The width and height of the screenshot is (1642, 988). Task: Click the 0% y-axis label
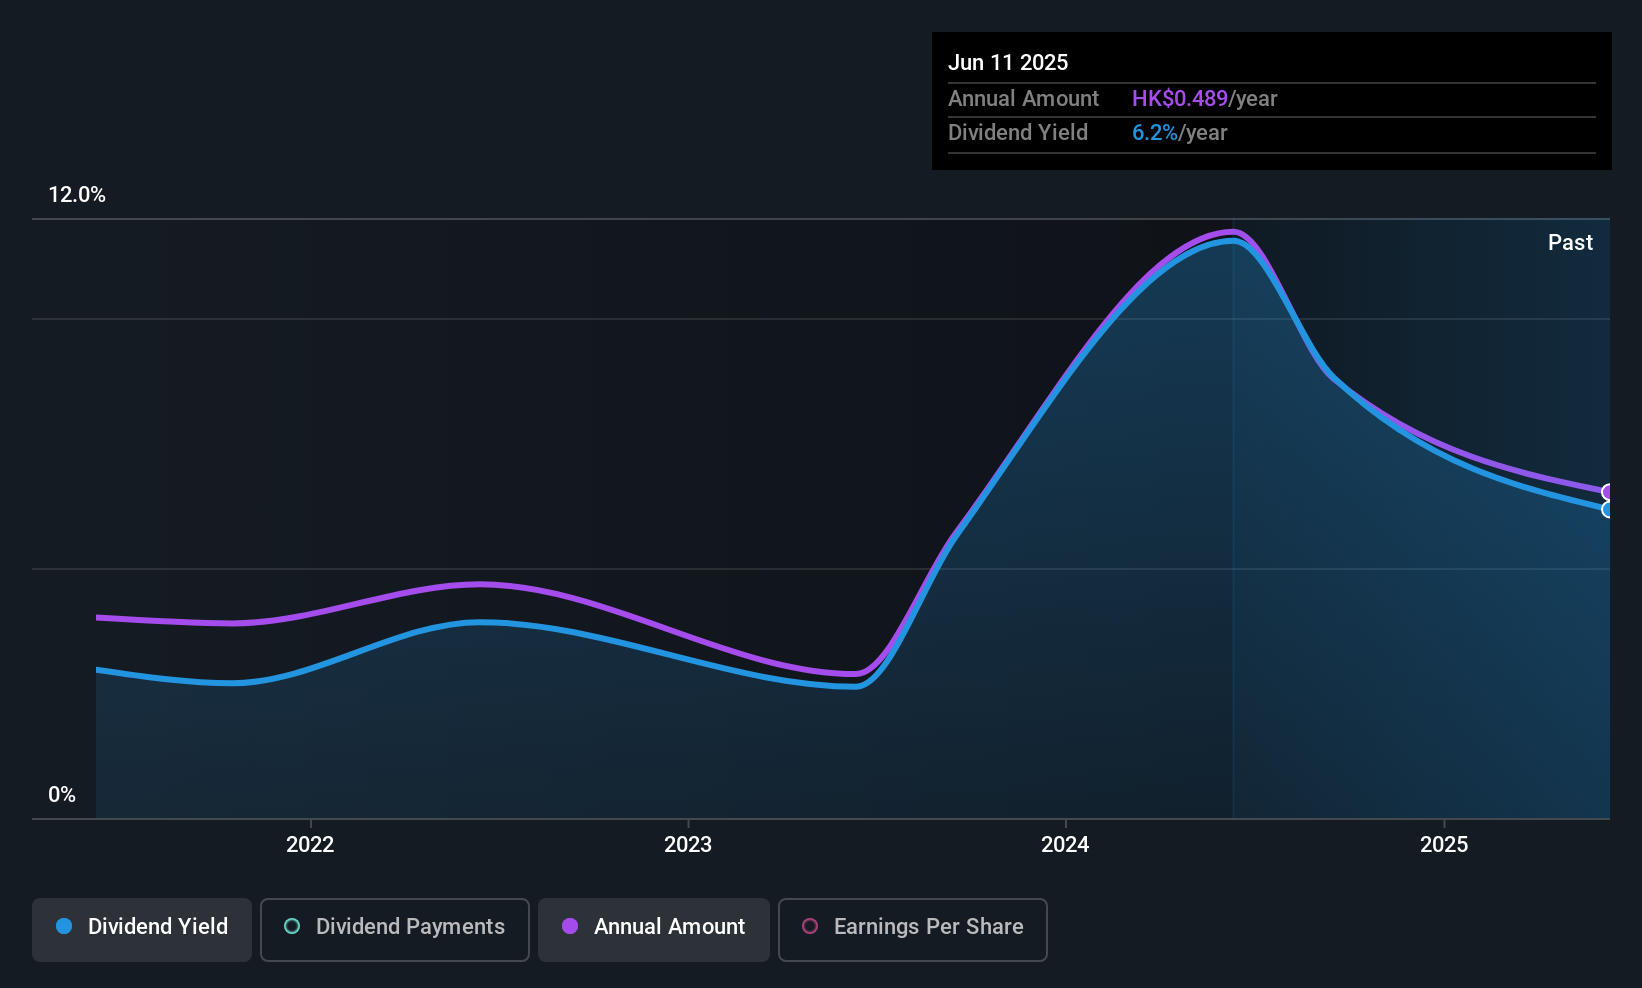pyautogui.click(x=62, y=795)
